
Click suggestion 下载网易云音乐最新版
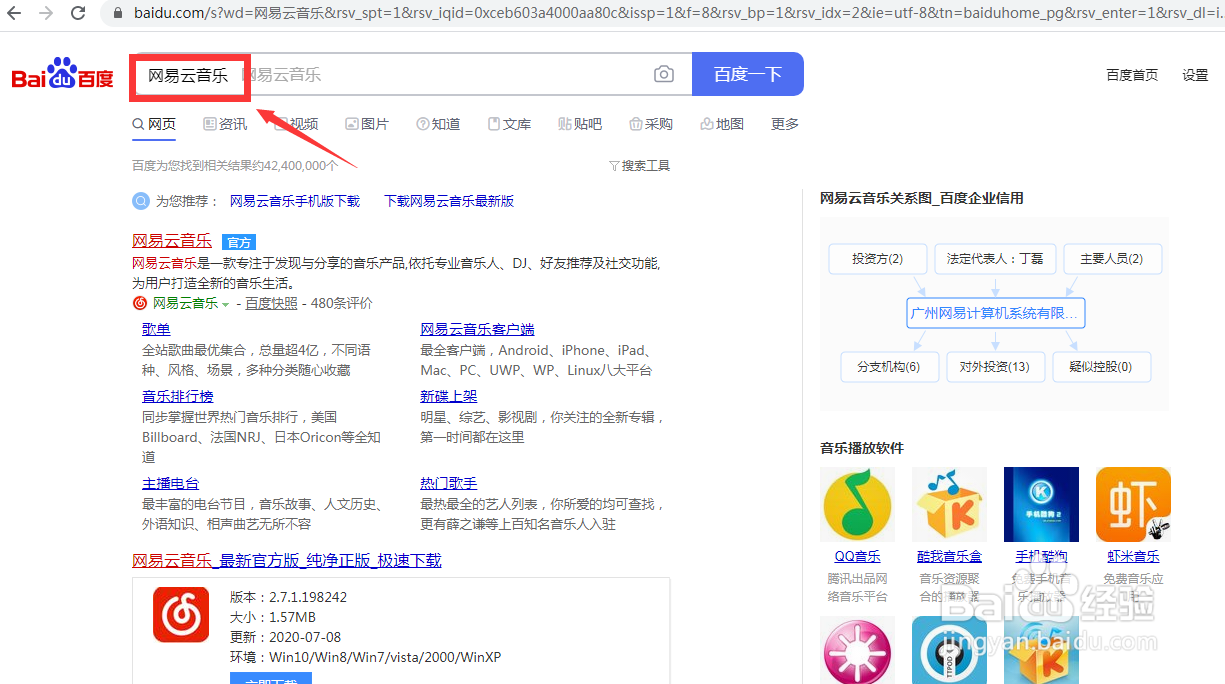449,201
